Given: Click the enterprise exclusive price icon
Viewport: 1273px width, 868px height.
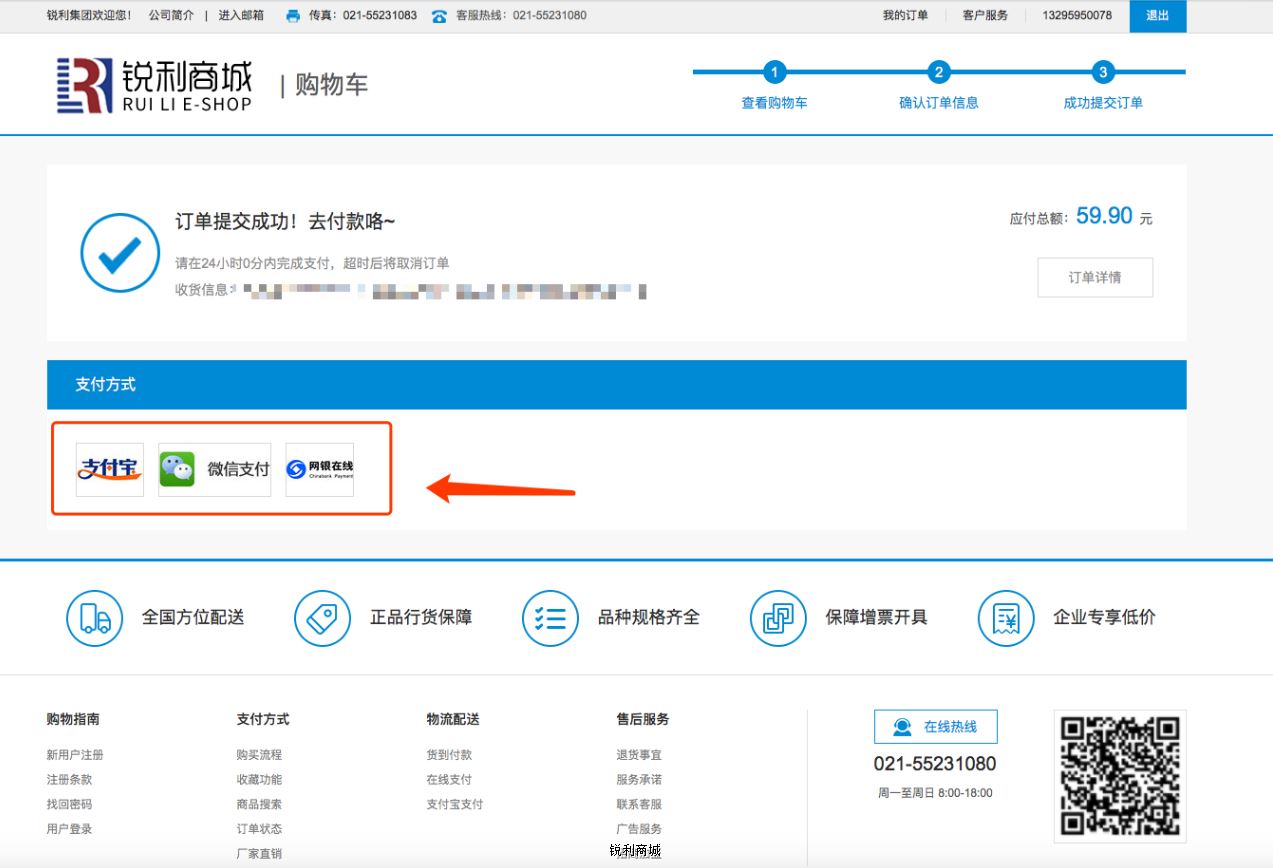Looking at the screenshot, I should click(x=1006, y=618).
